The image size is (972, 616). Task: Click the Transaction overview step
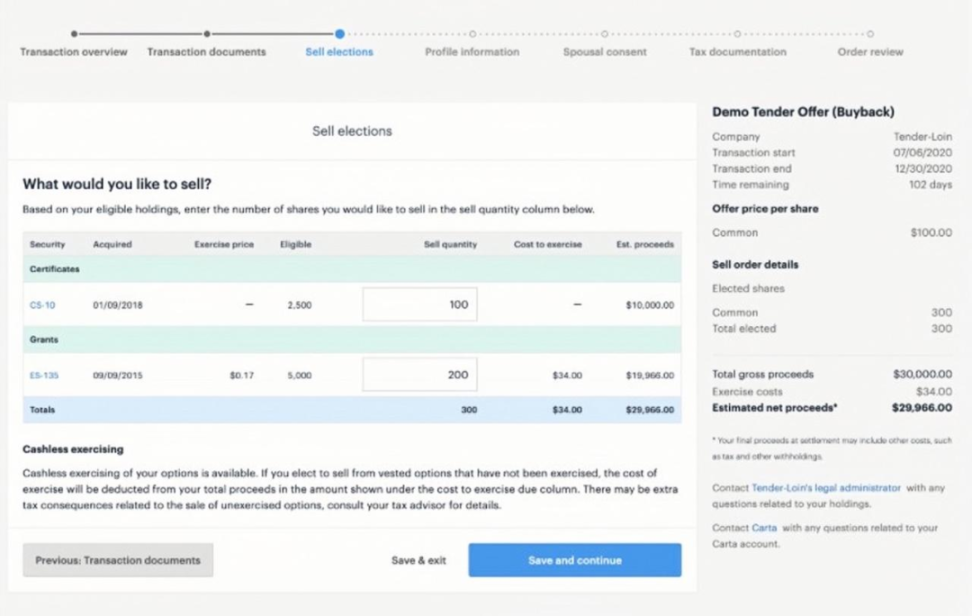click(x=74, y=52)
